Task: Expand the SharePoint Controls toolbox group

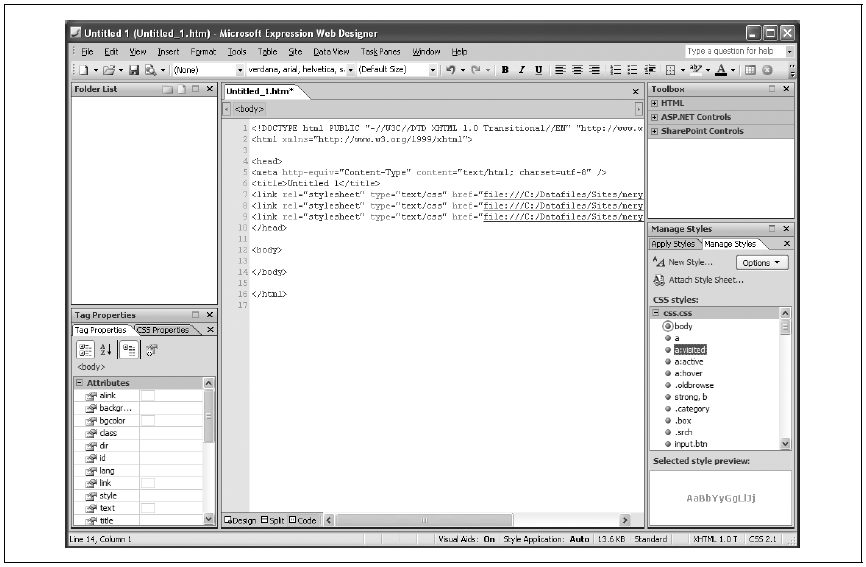Action: [x=654, y=131]
